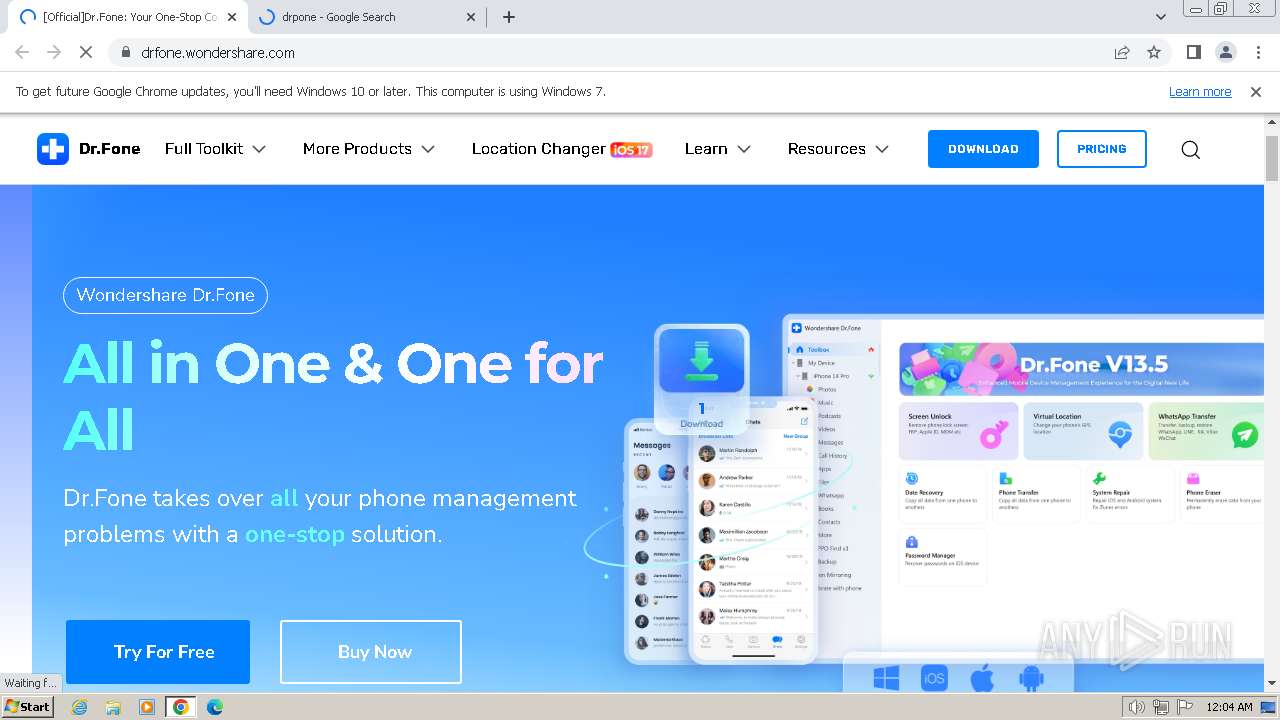The image size is (1280, 720).
Task: Click the browser forward arrow
Action: point(54,52)
